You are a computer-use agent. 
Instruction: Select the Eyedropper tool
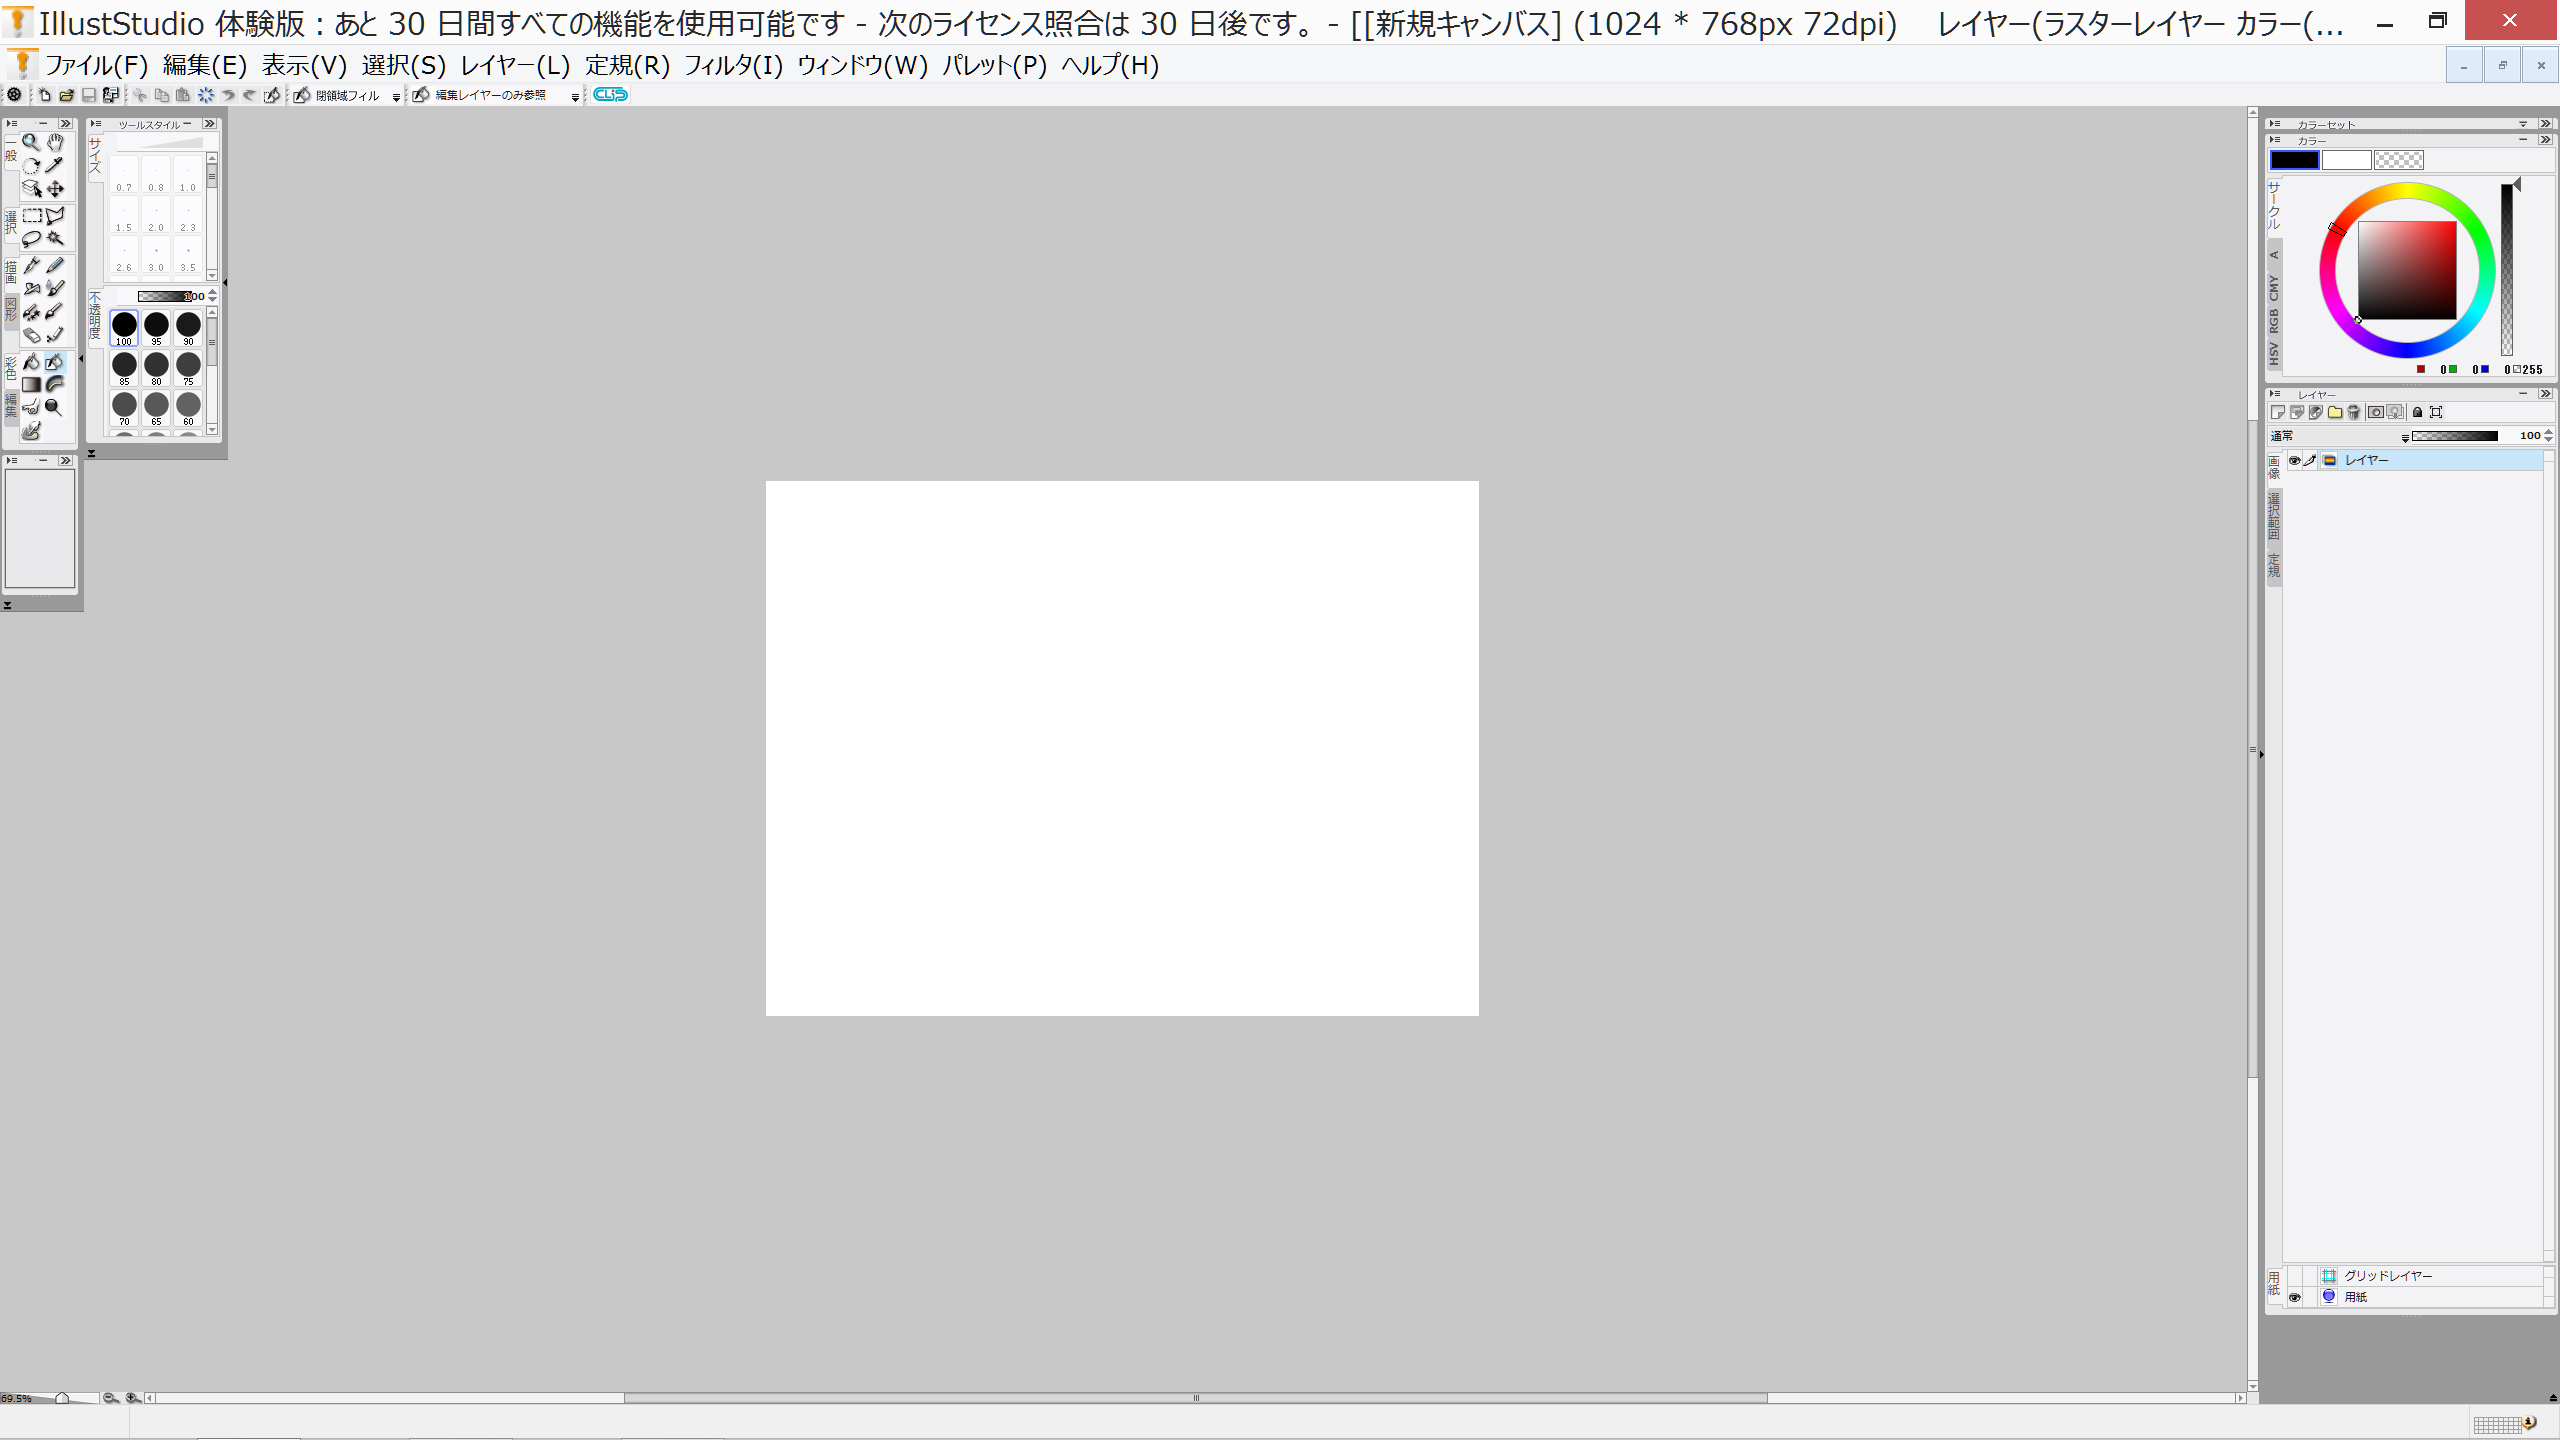[56, 166]
